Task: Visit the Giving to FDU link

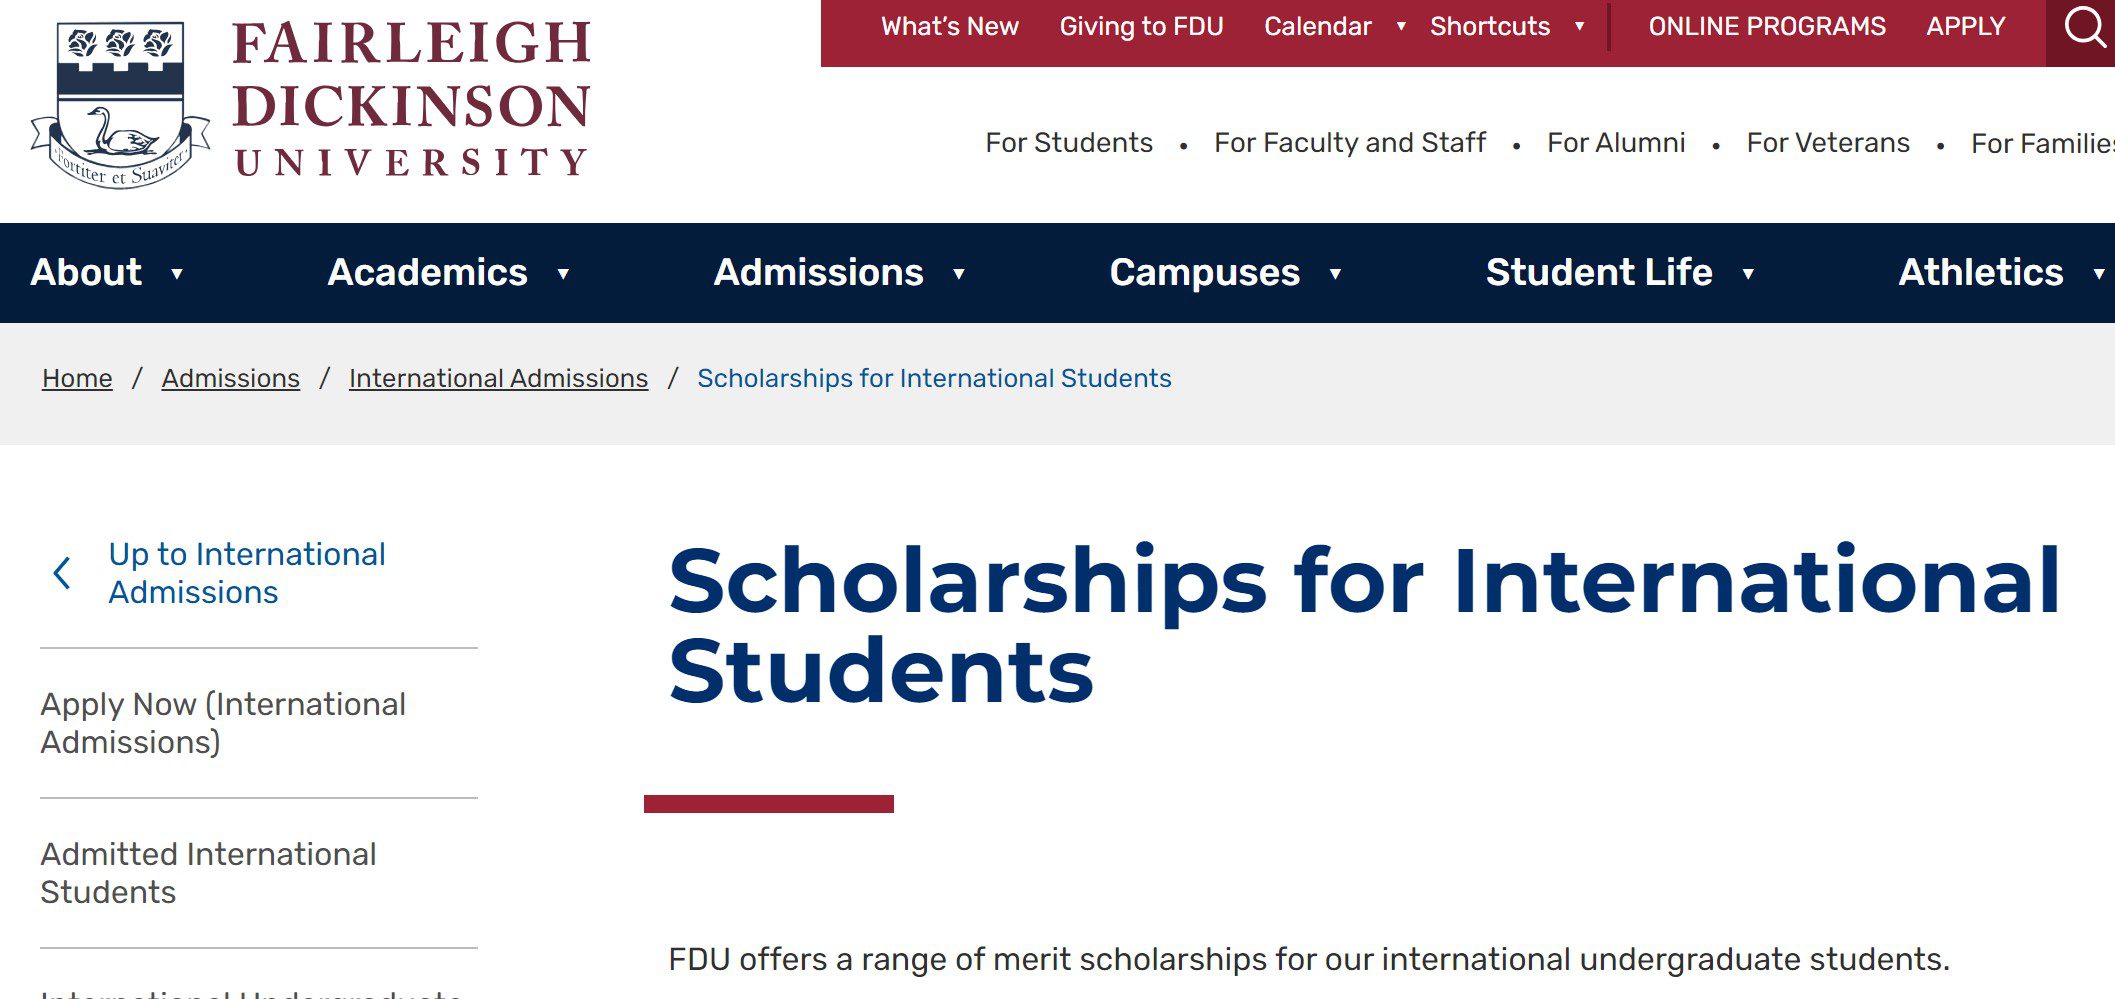Action: coord(1141,27)
